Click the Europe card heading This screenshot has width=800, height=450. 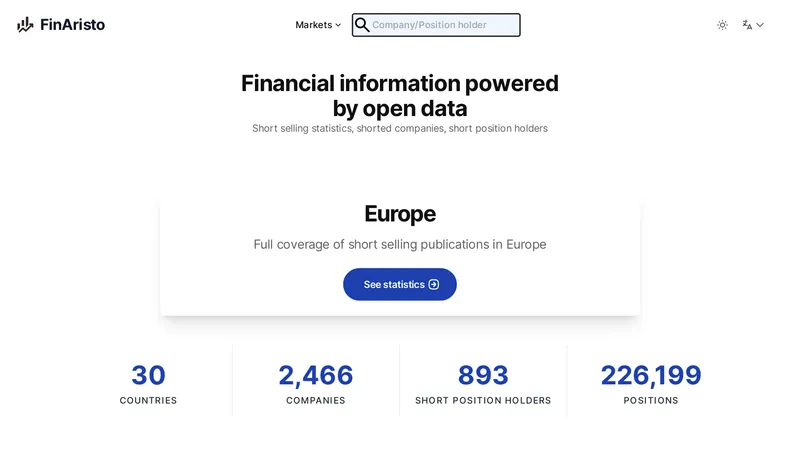(400, 214)
